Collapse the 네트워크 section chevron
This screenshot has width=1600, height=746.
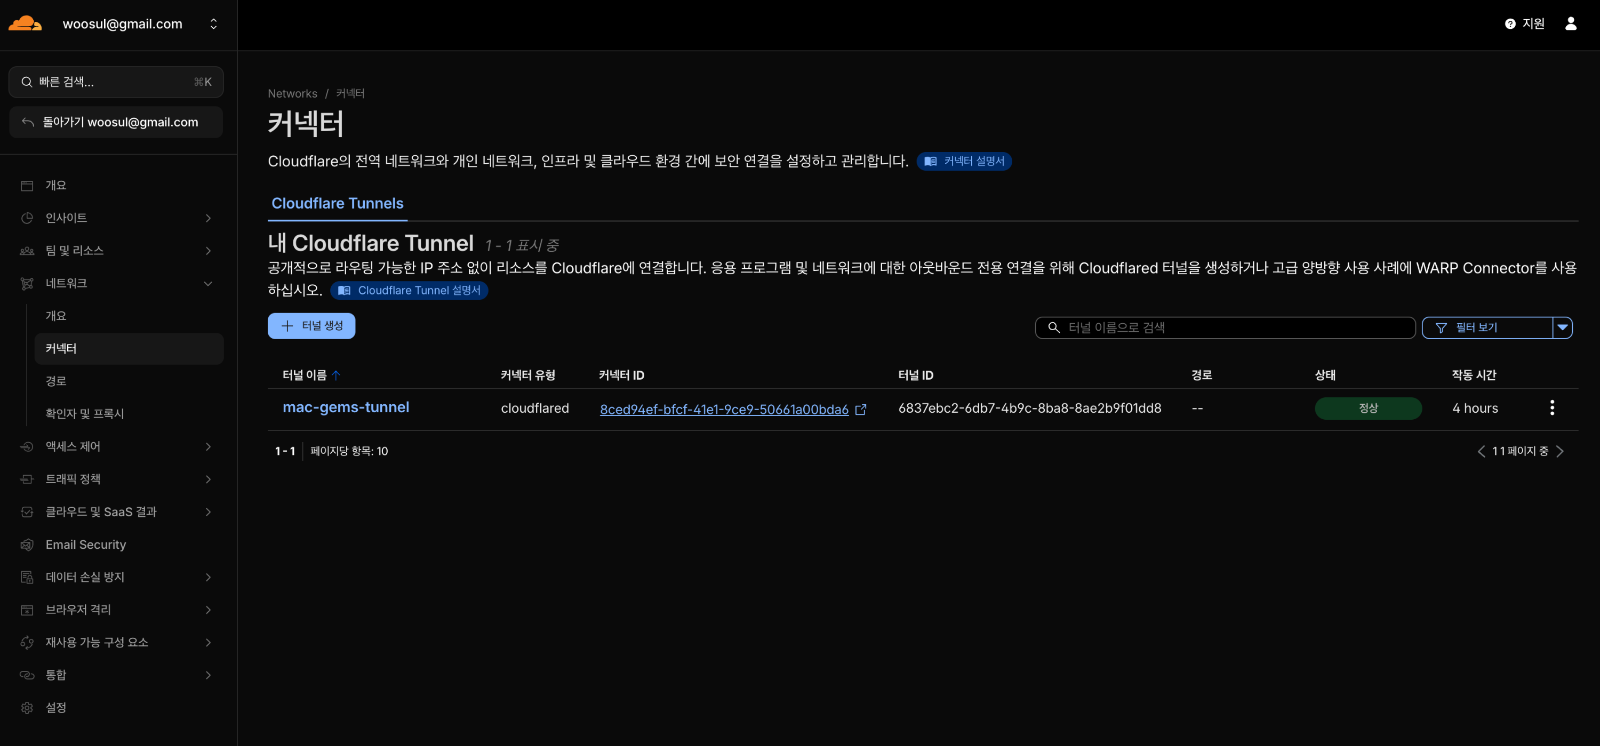208,284
